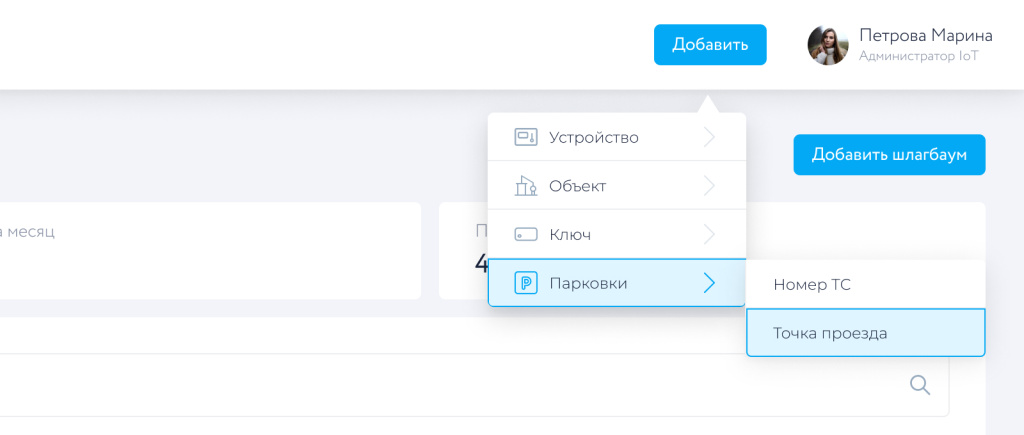Expand the Объект submenu chevron arrow
The image size is (1024, 435).
(709, 186)
